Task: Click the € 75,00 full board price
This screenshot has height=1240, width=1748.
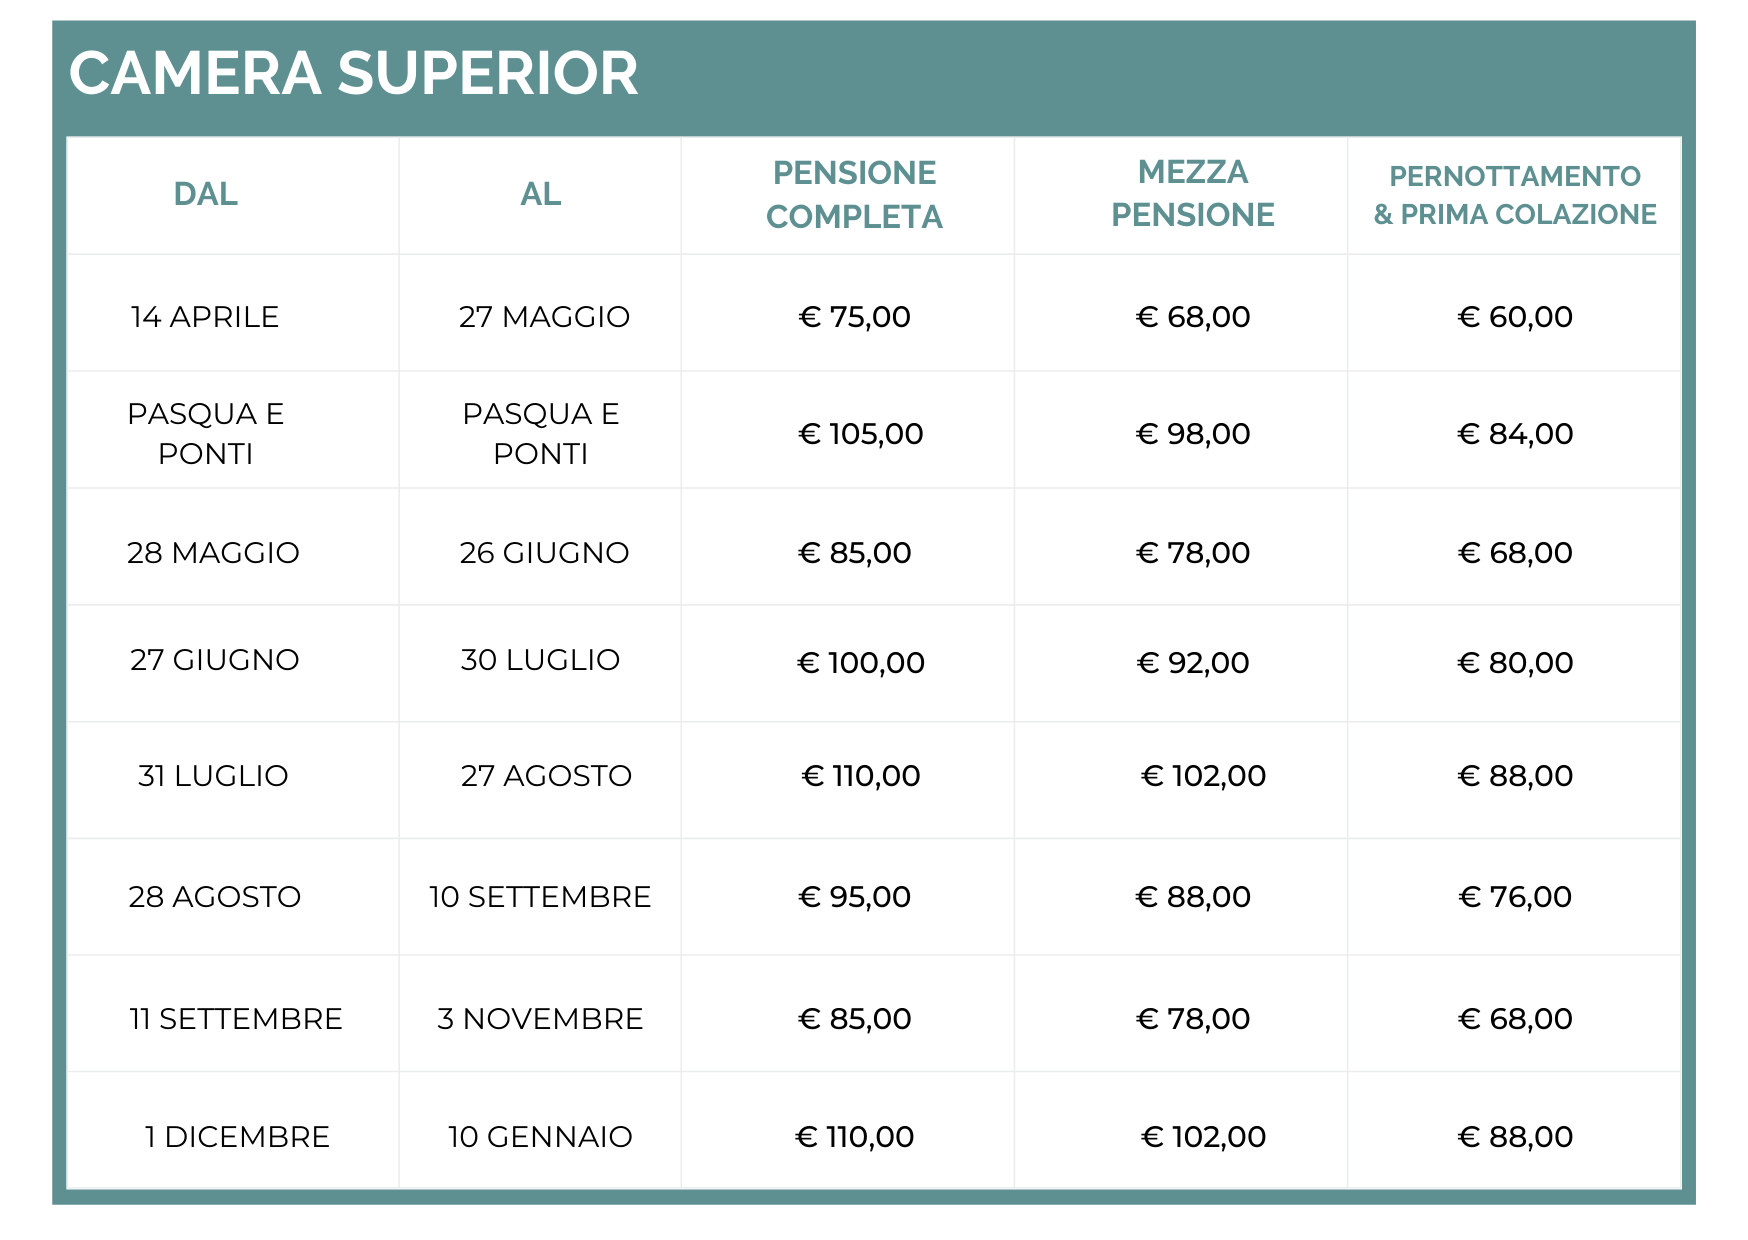Action: [855, 317]
